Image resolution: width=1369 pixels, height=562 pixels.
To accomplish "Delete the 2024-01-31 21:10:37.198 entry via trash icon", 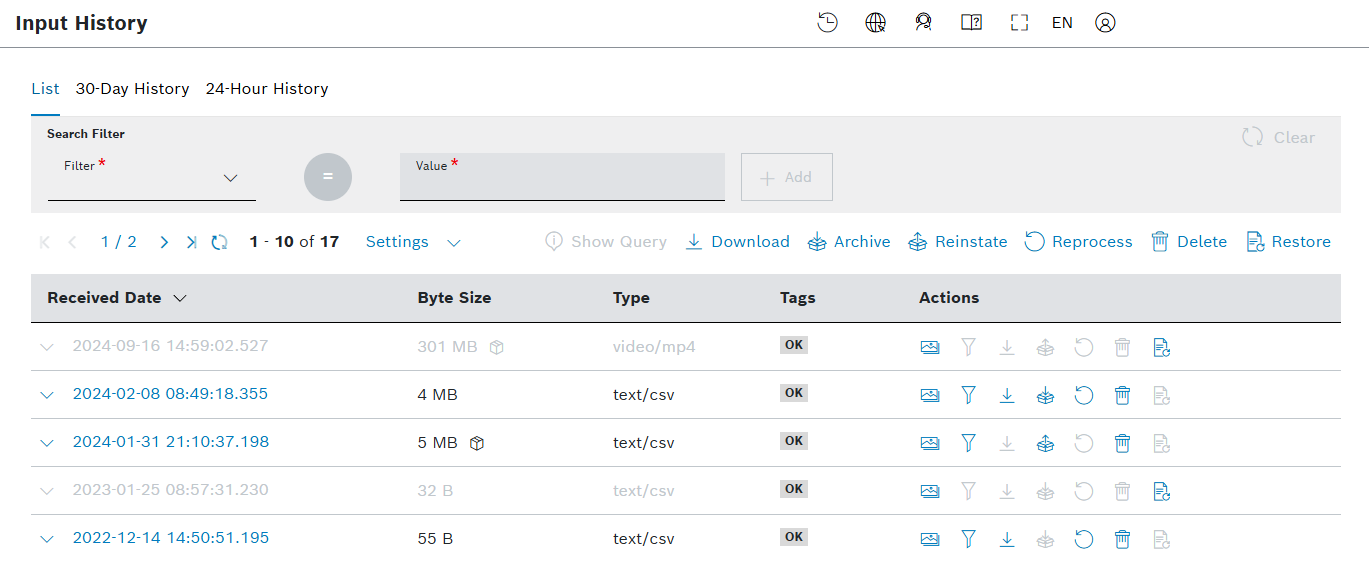I will pyautogui.click(x=1123, y=443).
